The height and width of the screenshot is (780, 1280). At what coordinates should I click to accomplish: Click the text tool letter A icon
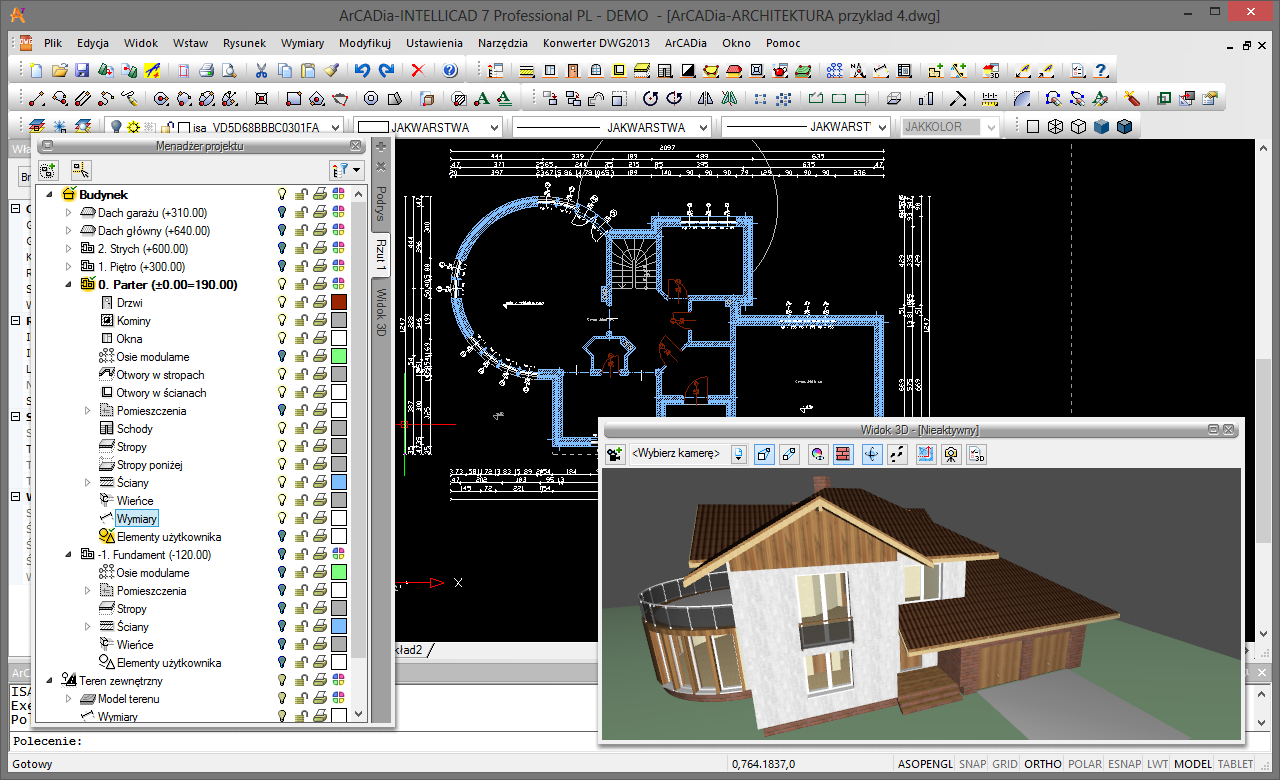point(482,99)
